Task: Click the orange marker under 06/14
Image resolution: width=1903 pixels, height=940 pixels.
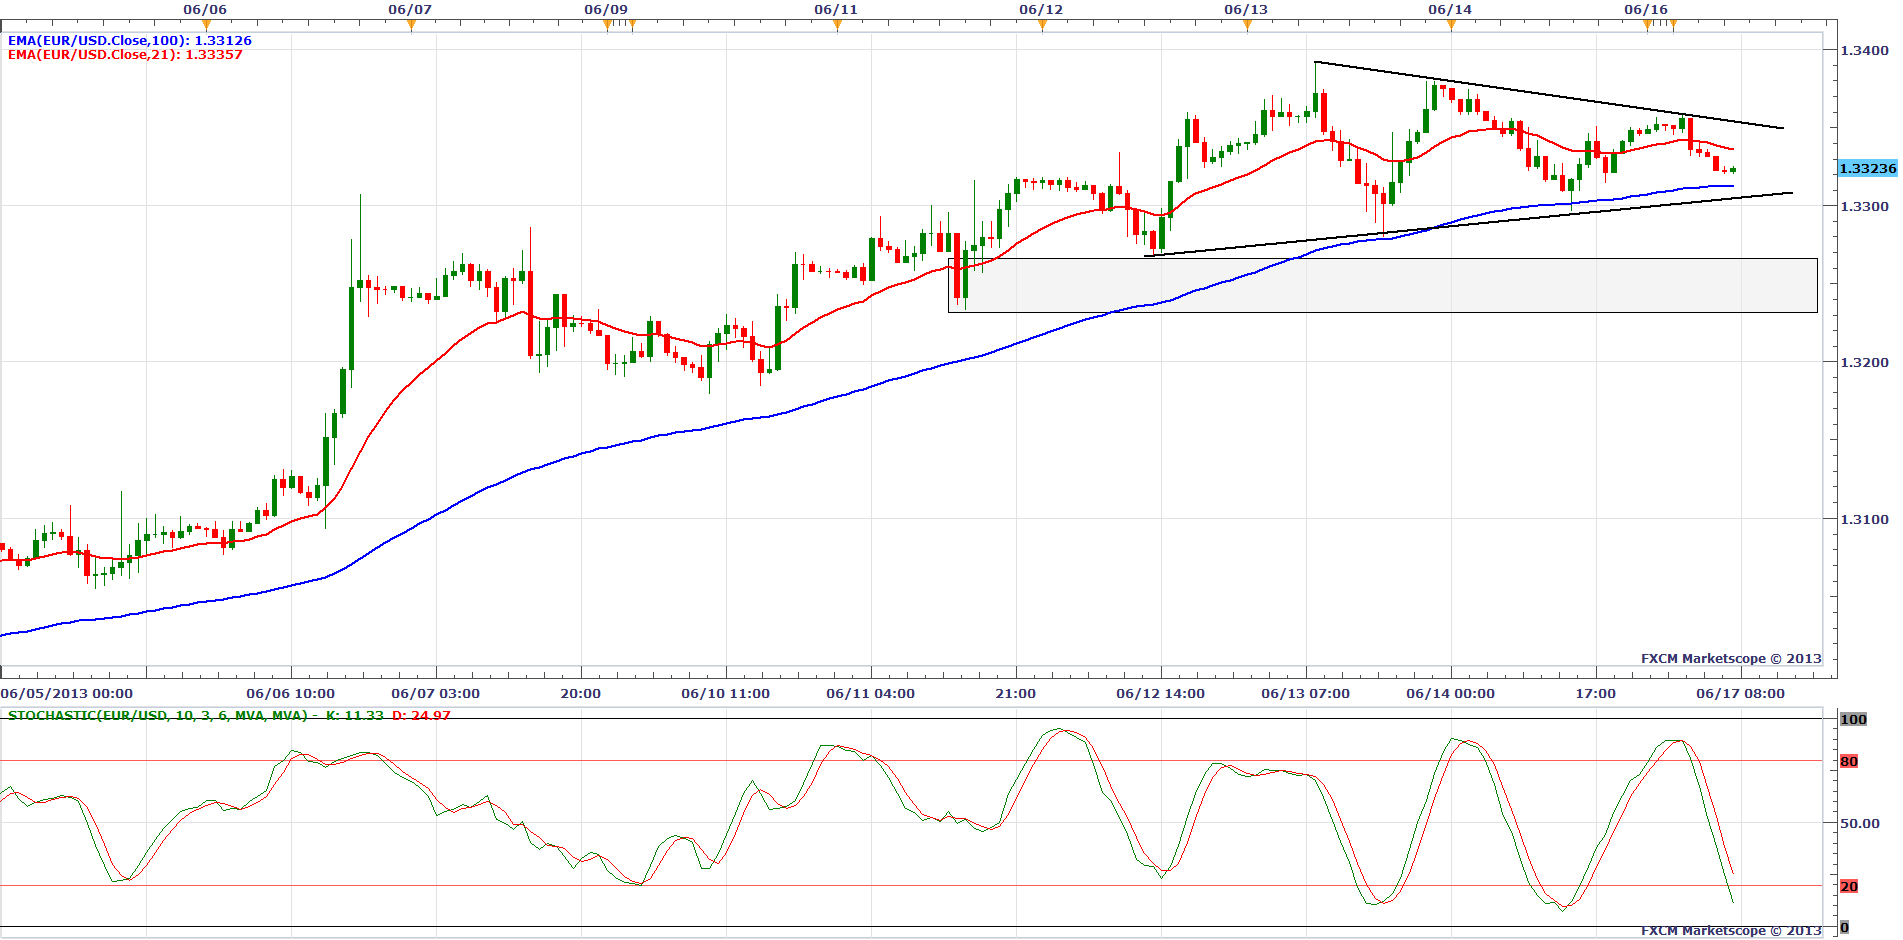Action: click(1451, 25)
